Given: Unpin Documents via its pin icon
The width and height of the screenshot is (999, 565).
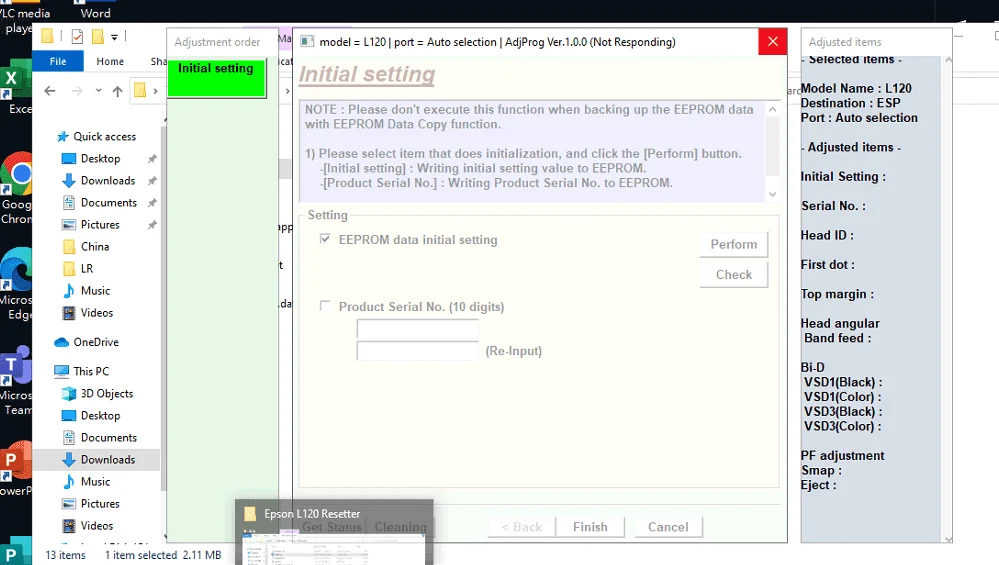Looking at the screenshot, I should [152, 203].
